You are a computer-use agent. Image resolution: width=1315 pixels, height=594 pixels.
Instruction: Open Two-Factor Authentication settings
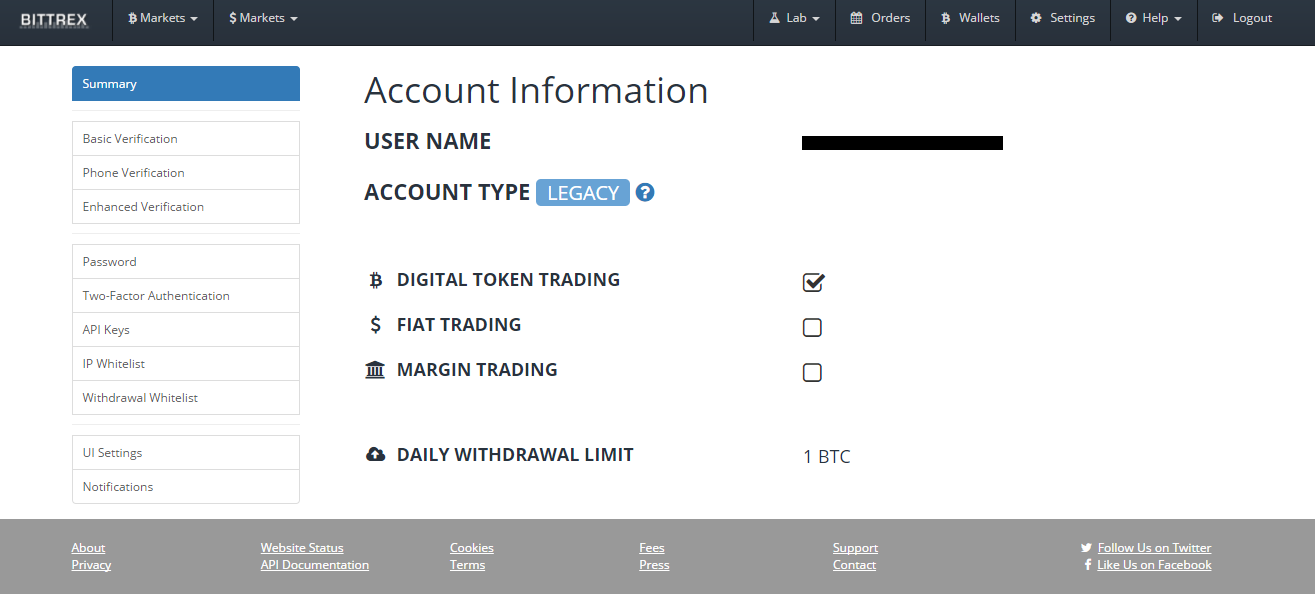click(186, 296)
